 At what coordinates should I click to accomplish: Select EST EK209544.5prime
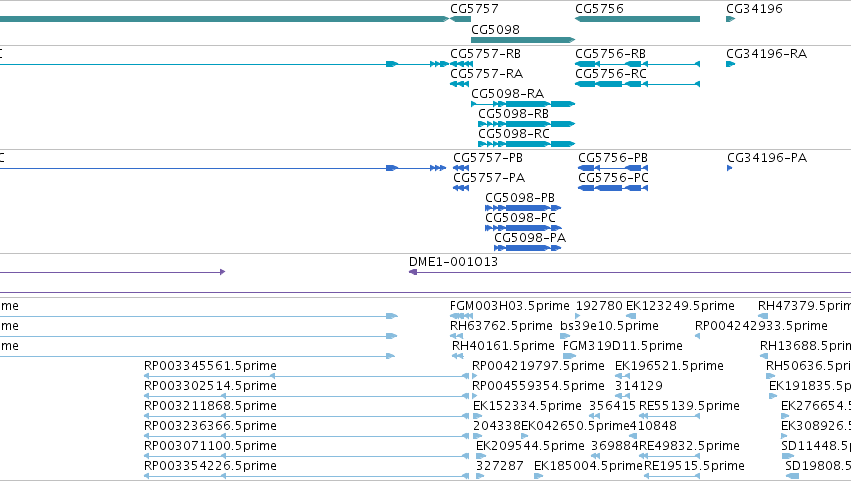[530, 446]
